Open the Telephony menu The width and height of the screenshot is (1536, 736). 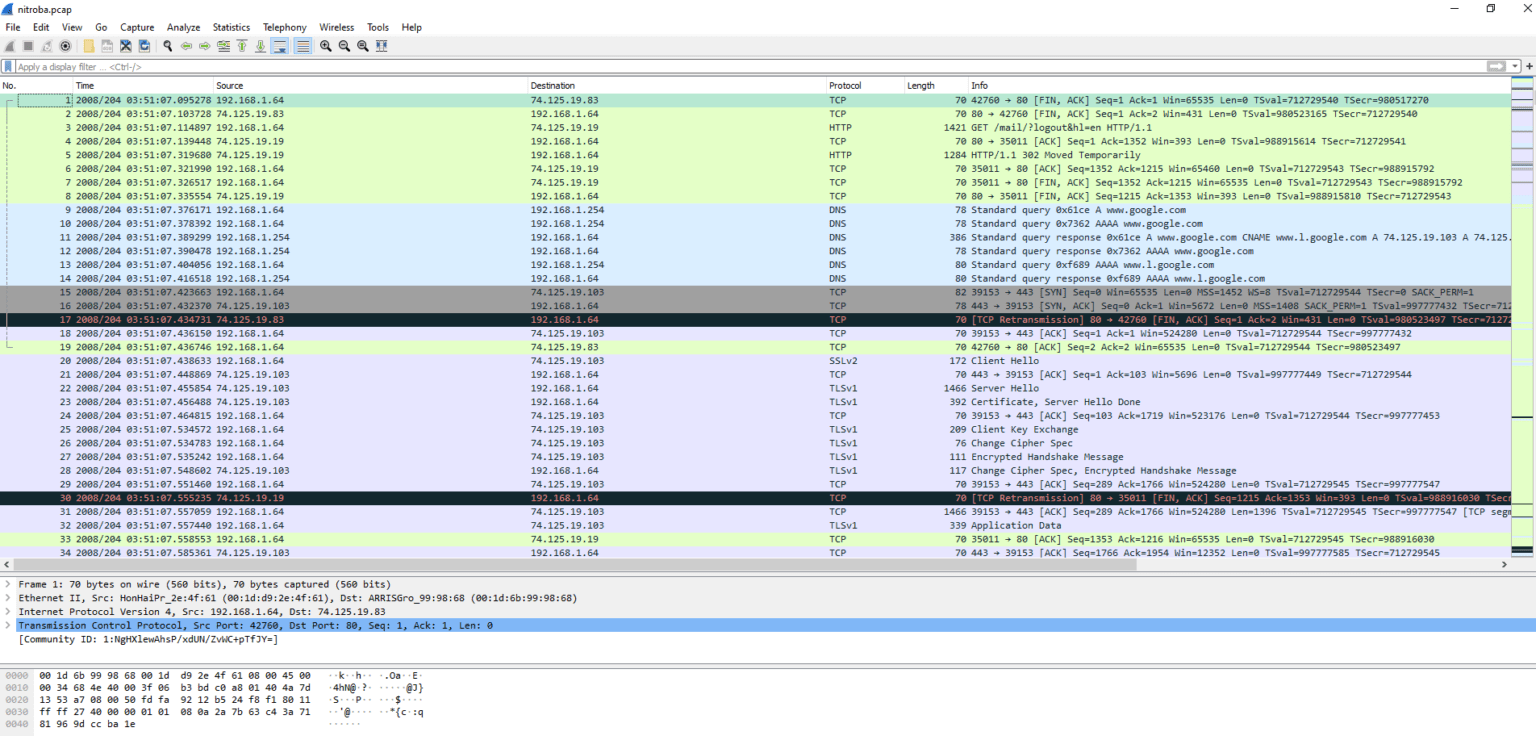284,27
